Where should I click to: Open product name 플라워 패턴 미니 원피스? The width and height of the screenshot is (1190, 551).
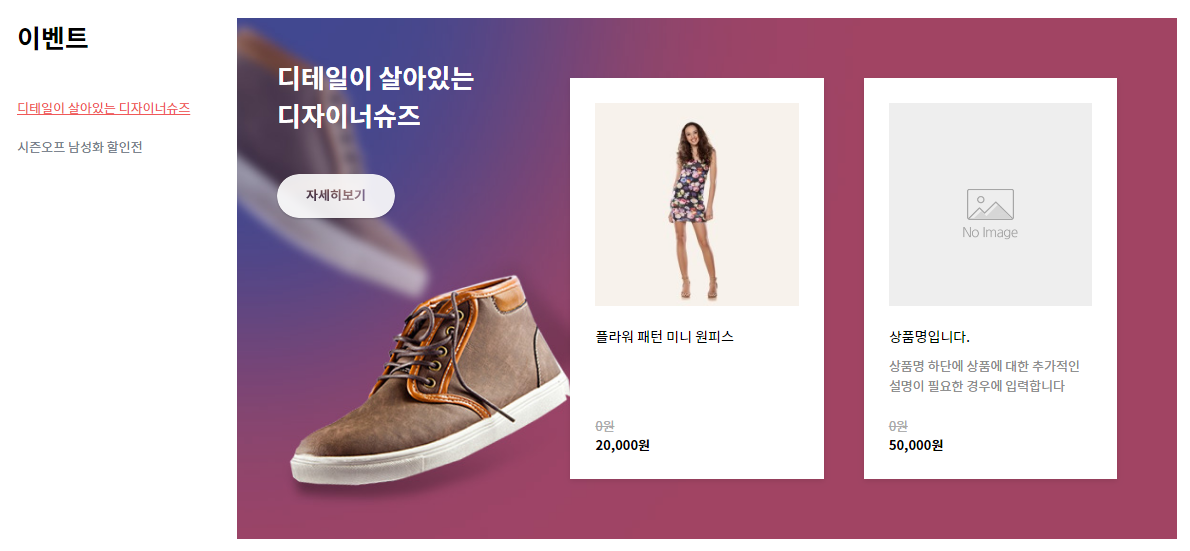[665, 337]
